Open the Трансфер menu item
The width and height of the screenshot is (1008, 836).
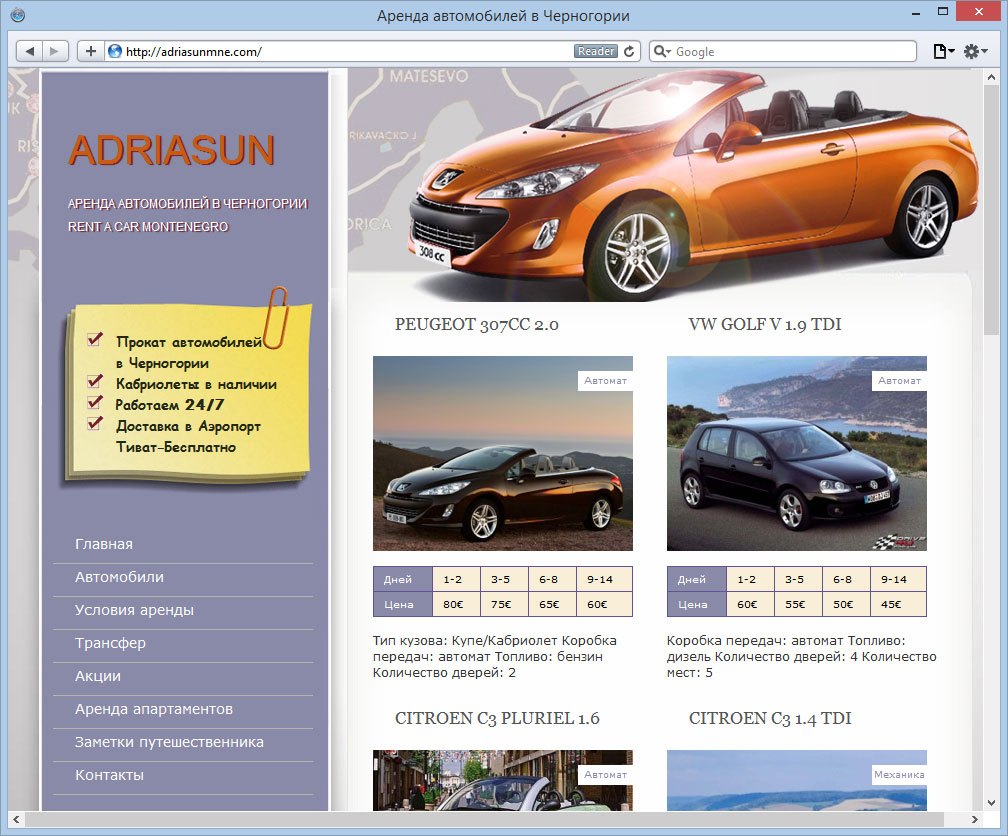tap(110, 643)
